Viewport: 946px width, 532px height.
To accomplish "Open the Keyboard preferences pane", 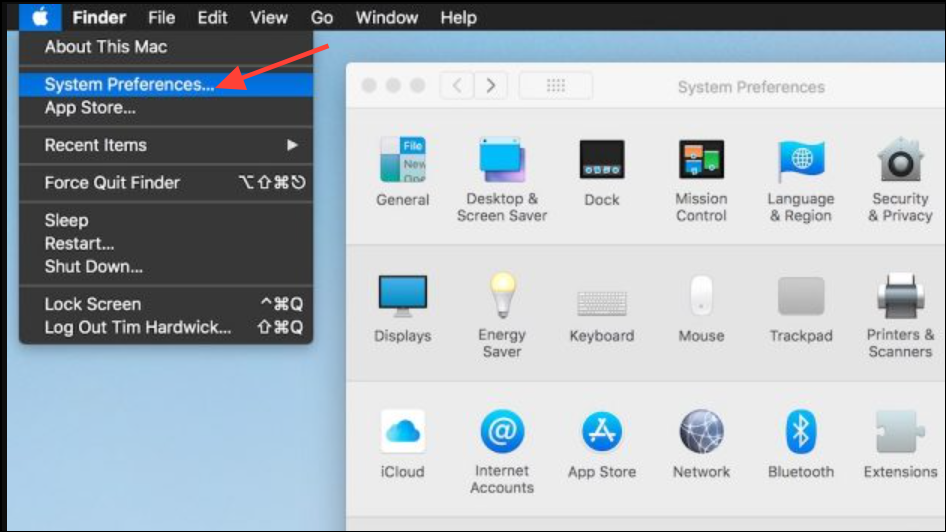I will pos(602,315).
